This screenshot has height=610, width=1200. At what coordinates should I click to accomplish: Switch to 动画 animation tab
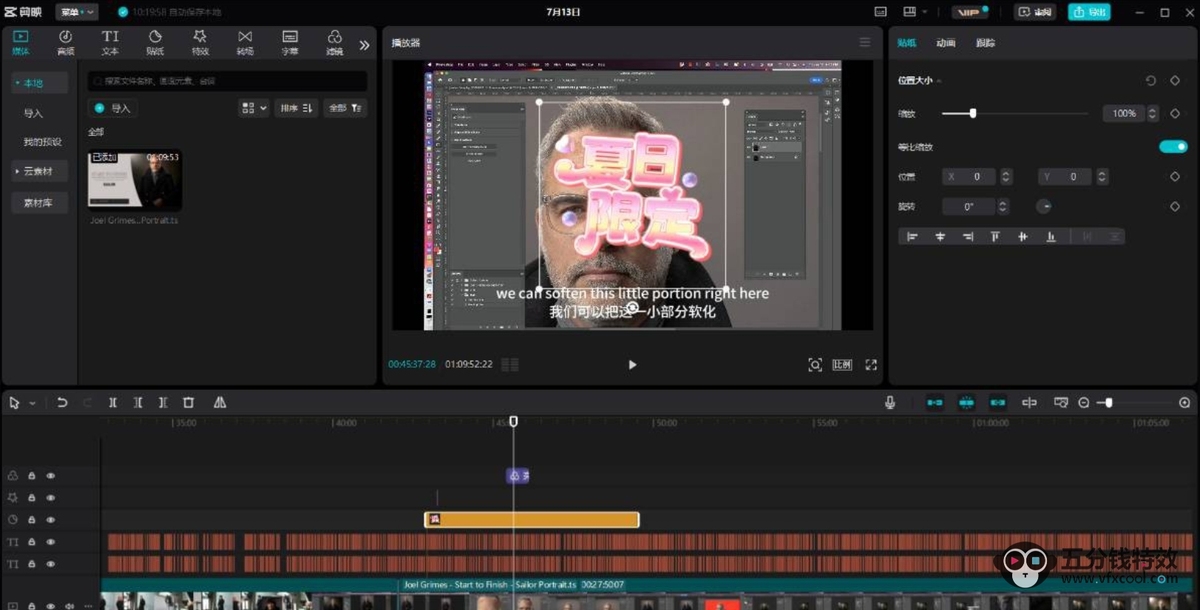tap(946, 43)
